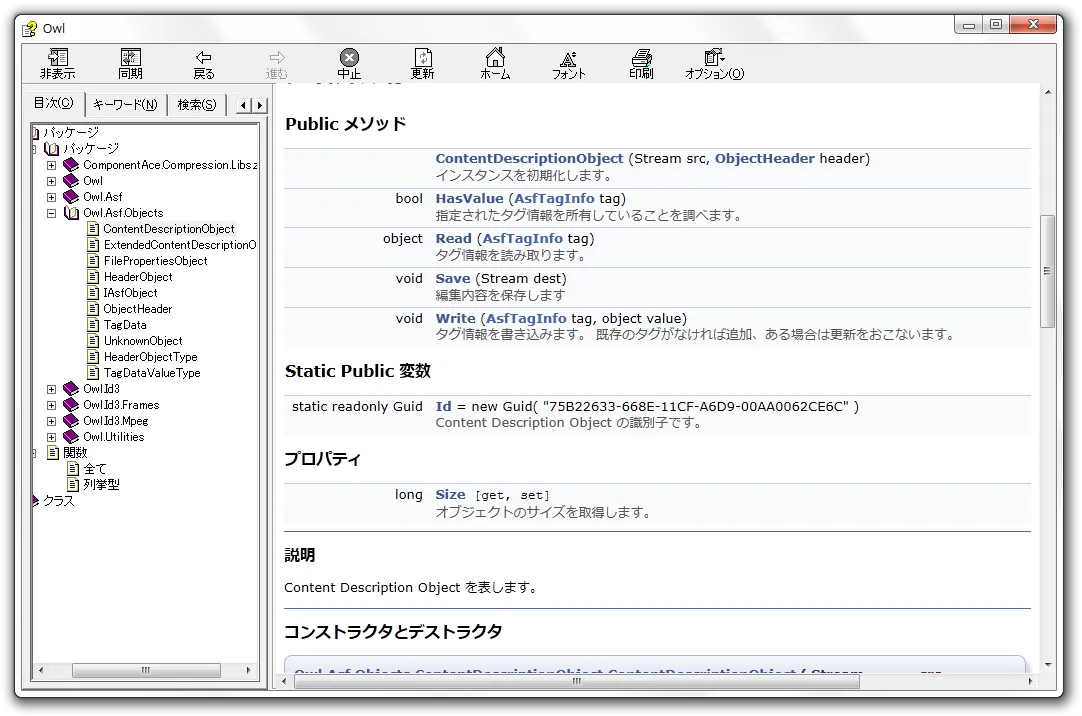
Task: Expand the ComponentAce.Compression.Libs tree node
Action: (x=52, y=165)
